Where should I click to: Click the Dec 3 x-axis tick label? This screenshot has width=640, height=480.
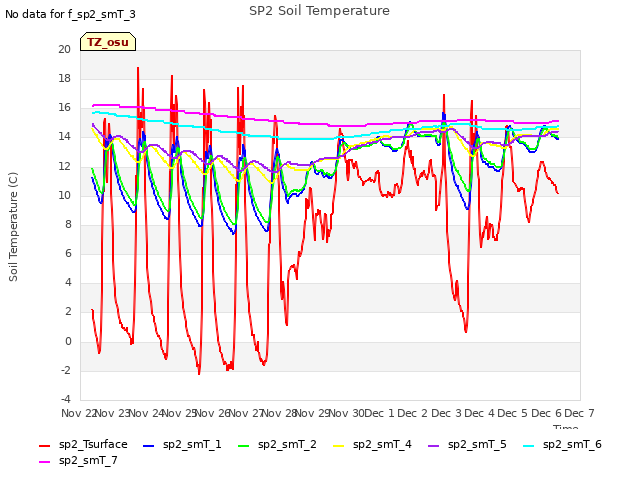446,413
